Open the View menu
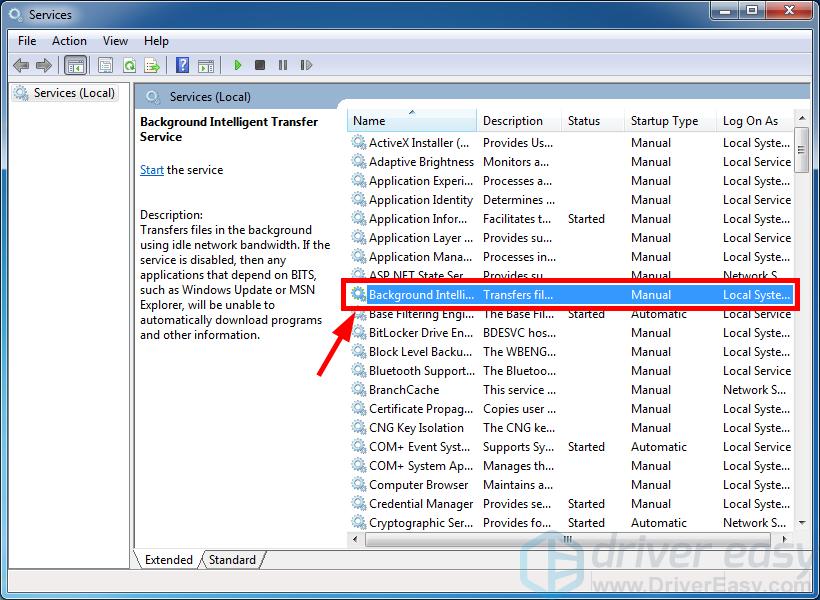This screenshot has width=820, height=600. click(x=115, y=41)
